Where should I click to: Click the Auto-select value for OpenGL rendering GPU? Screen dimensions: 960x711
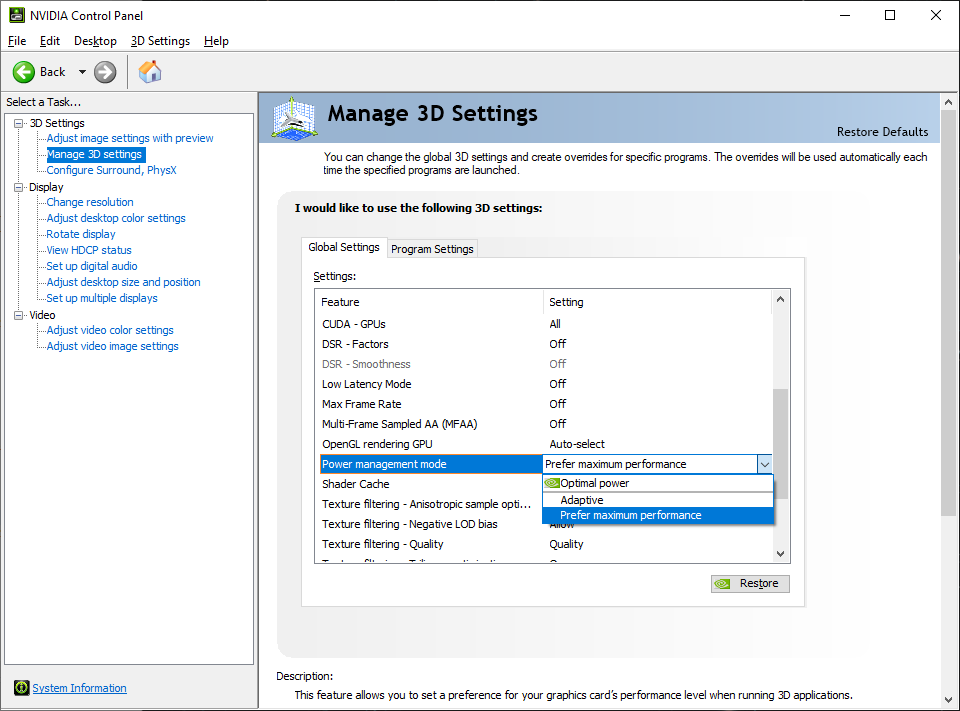tap(577, 444)
